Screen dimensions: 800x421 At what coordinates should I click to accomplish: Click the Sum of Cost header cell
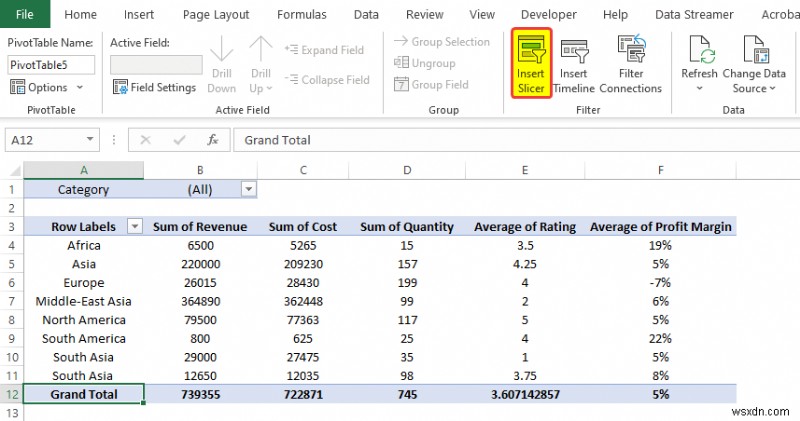303,227
